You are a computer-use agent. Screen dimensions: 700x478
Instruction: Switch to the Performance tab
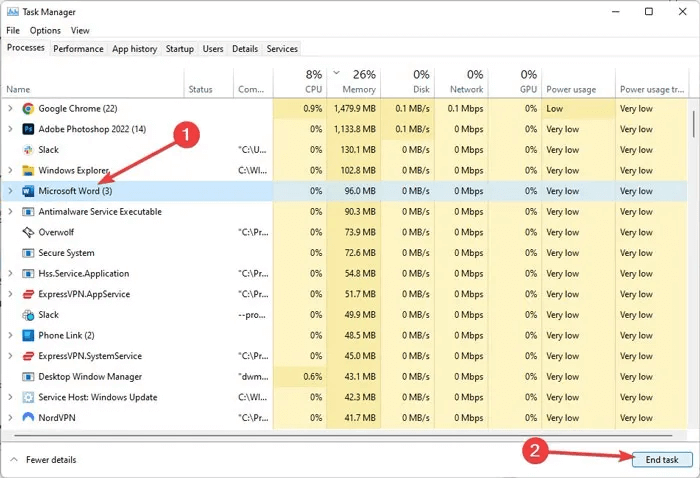click(78, 49)
